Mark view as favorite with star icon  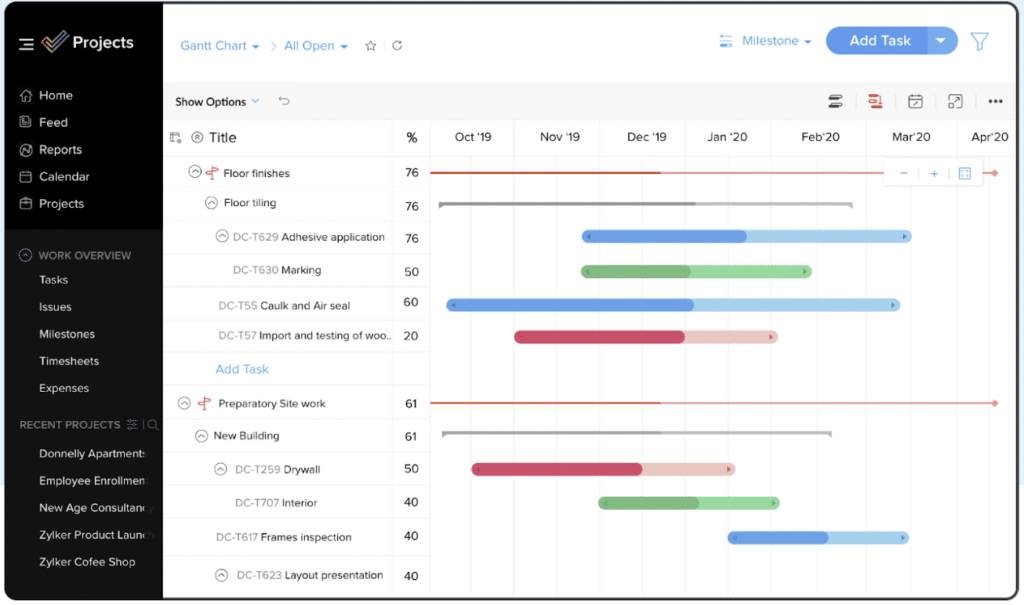tap(371, 46)
